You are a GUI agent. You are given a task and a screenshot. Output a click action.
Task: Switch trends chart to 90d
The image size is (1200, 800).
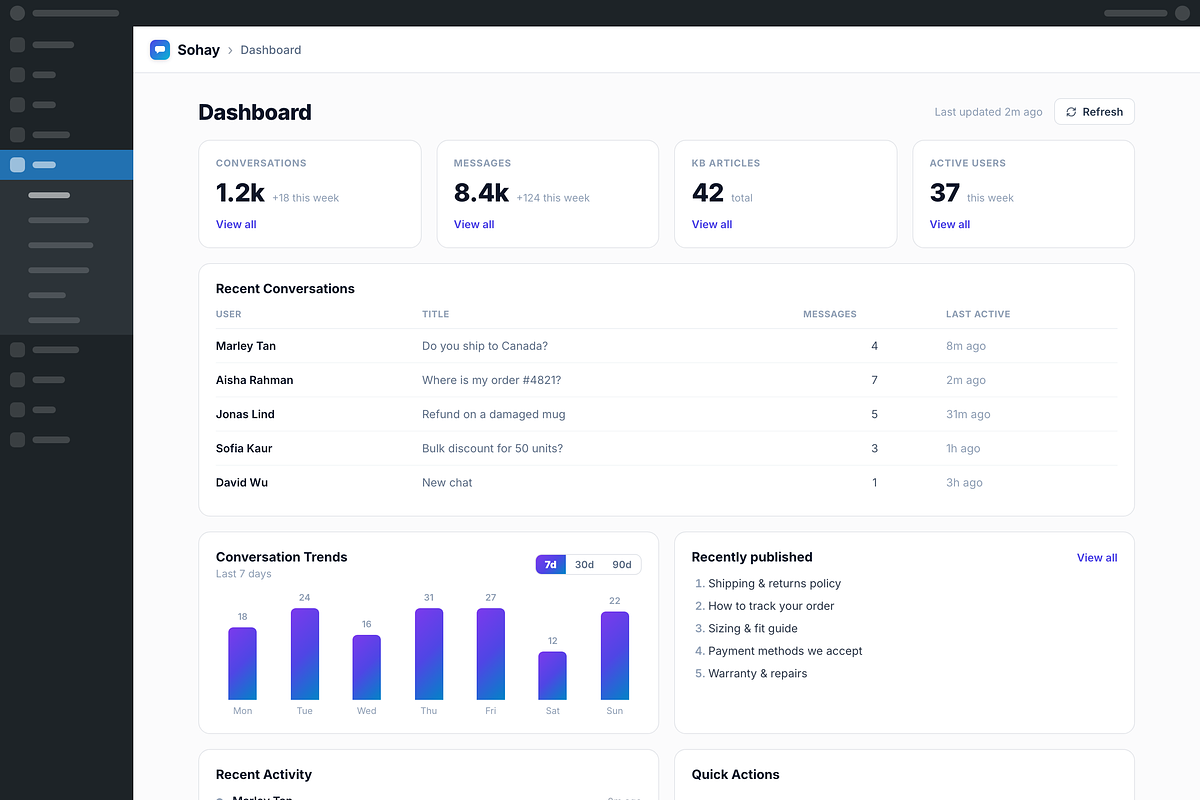point(622,565)
